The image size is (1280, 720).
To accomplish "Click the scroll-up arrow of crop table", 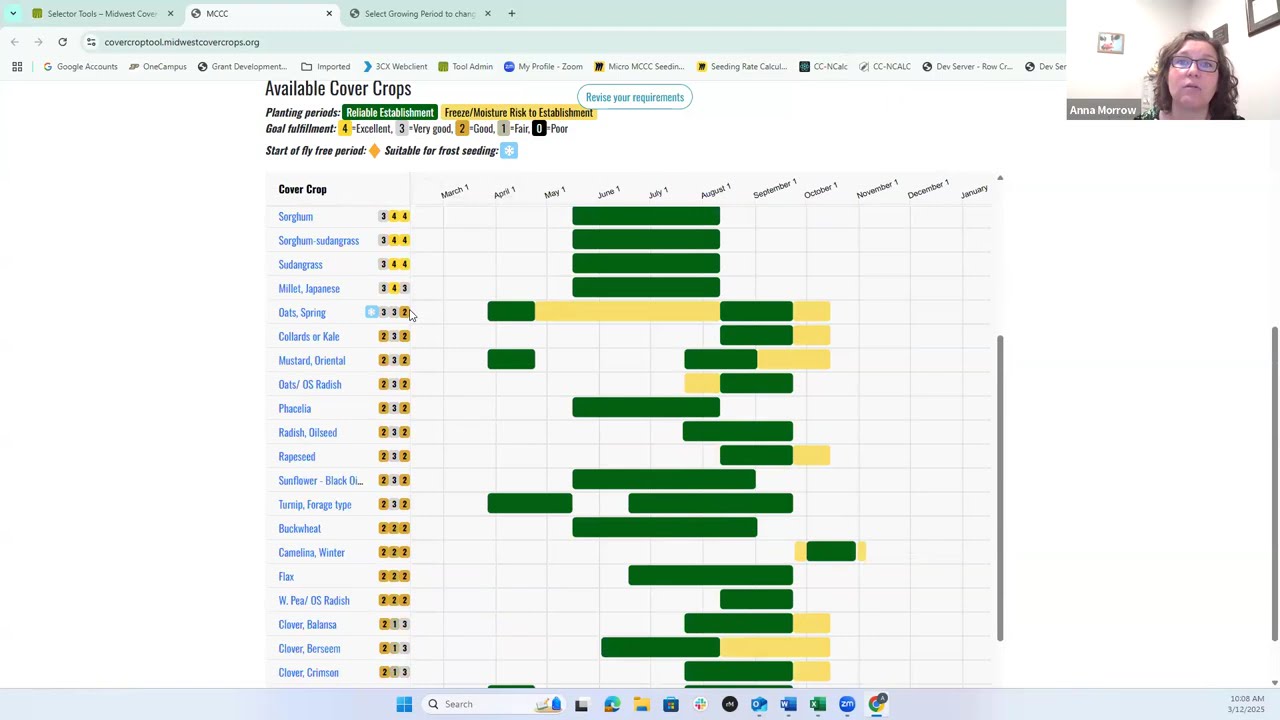I will pos(999,178).
